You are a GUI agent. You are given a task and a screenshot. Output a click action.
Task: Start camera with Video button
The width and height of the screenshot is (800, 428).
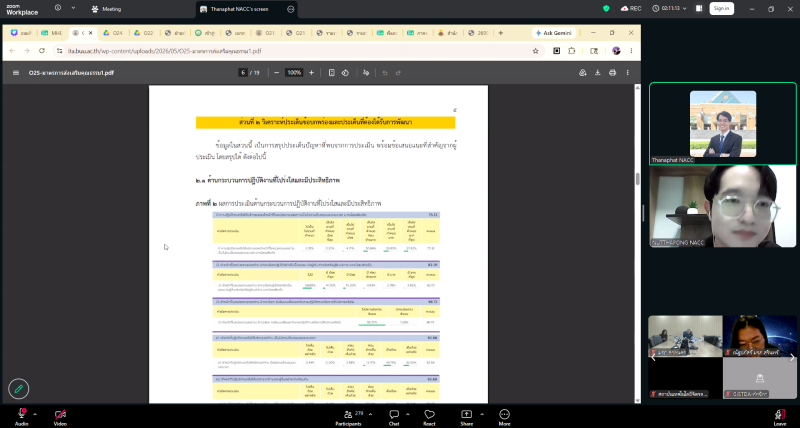[x=60, y=417]
